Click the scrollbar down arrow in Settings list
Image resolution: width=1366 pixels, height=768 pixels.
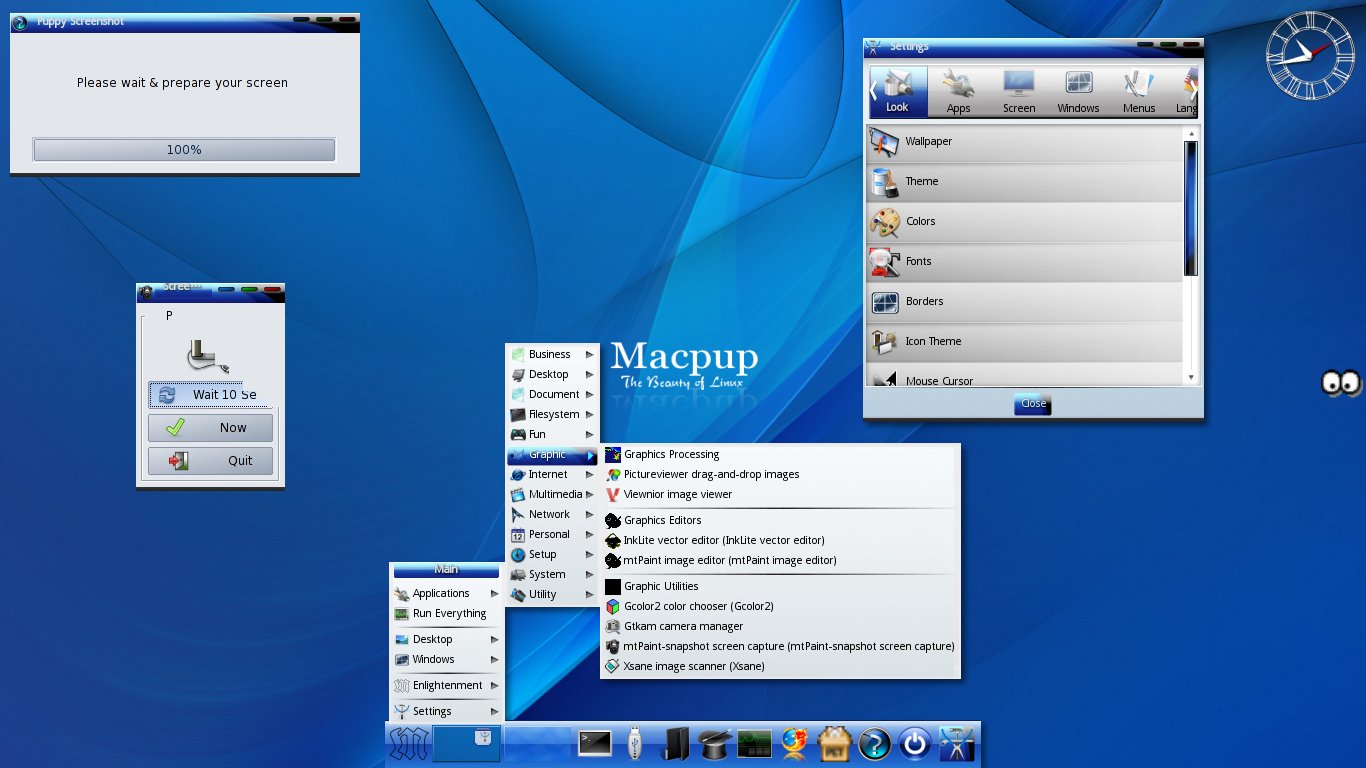coord(1191,377)
